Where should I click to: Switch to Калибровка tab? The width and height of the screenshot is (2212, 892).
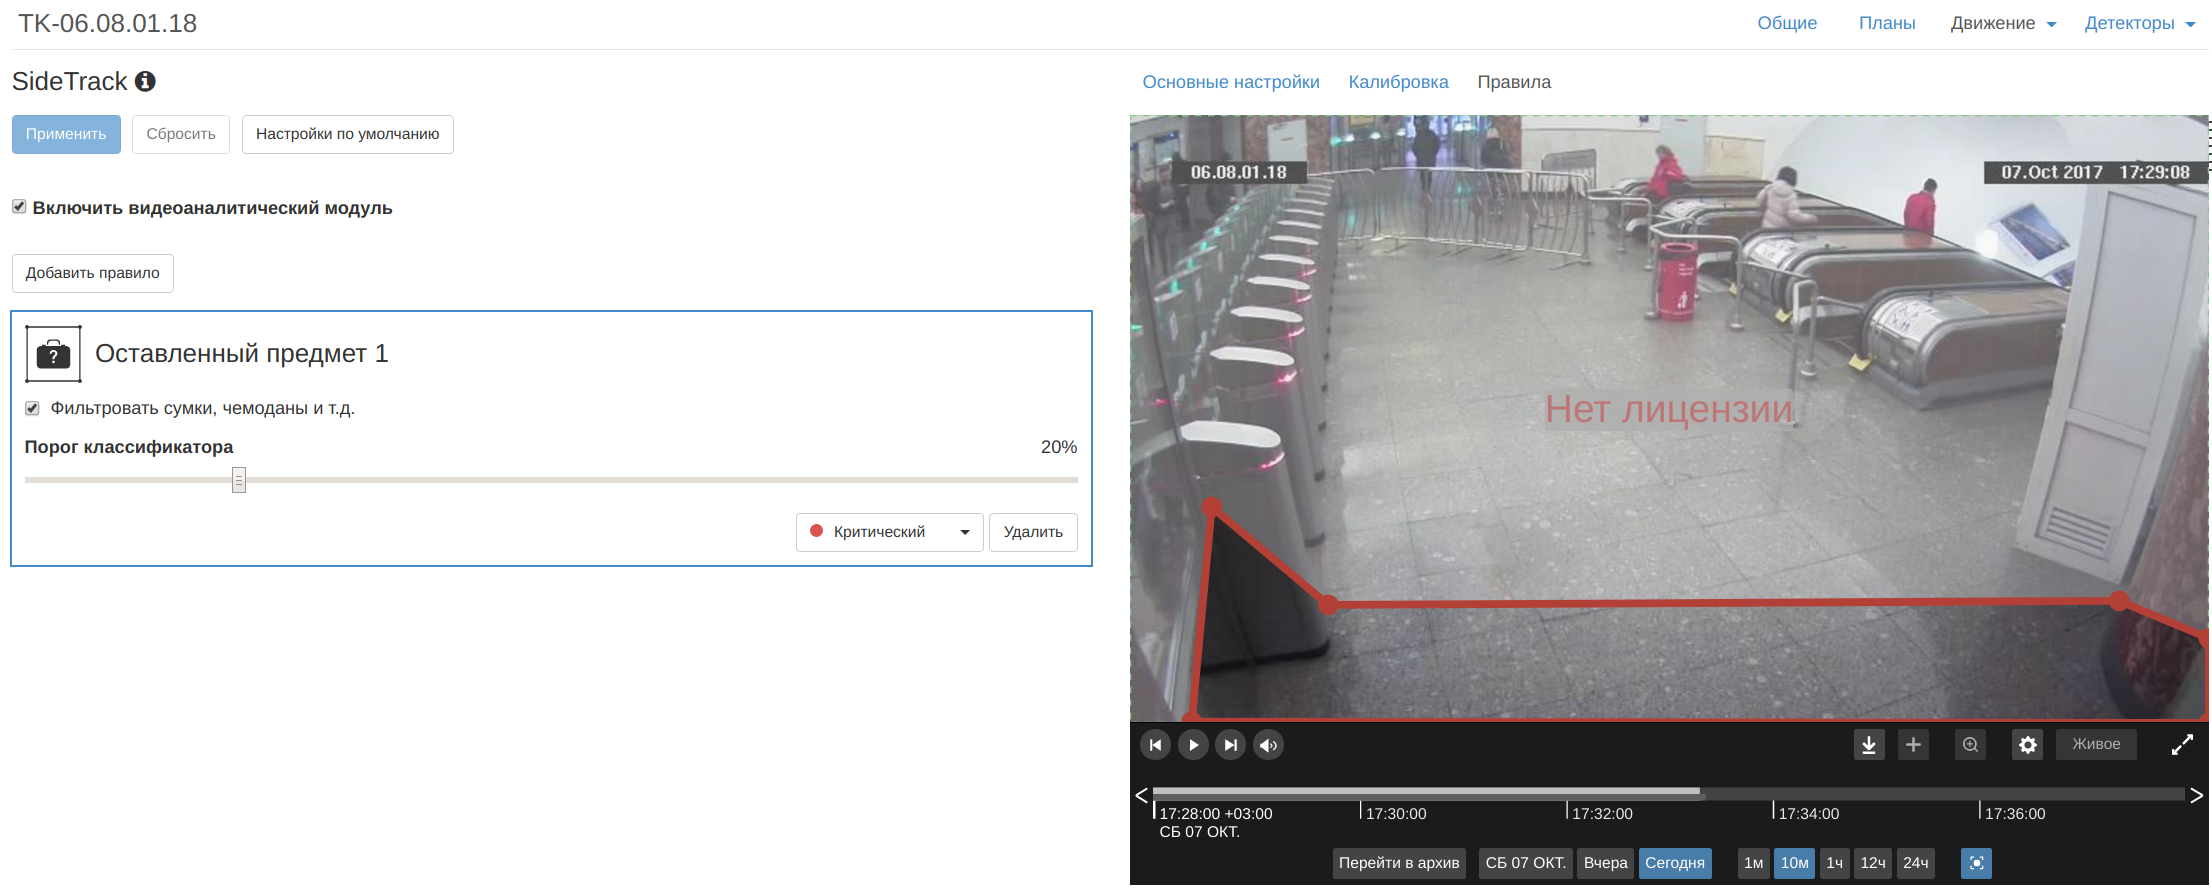pyautogui.click(x=1398, y=82)
